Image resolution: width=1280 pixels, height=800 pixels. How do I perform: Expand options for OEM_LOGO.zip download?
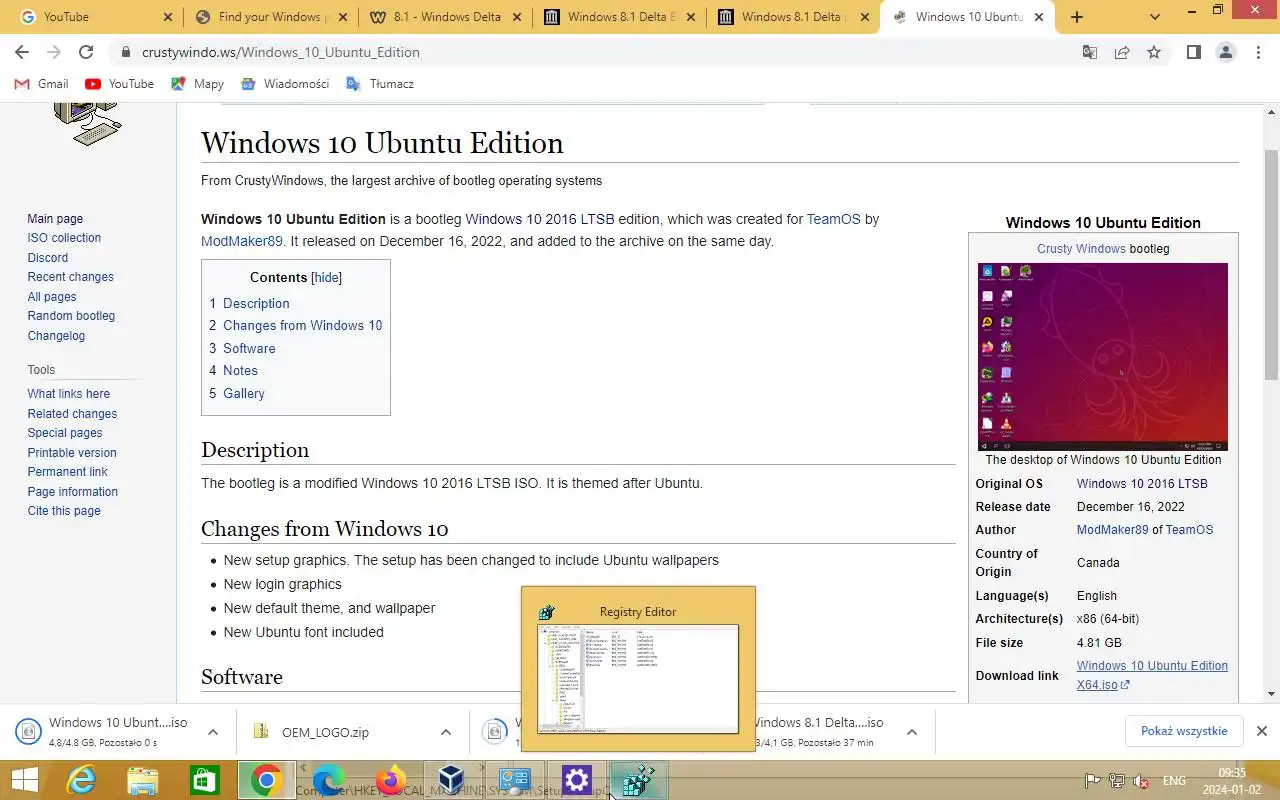pyautogui.click(x=446, y=732)
